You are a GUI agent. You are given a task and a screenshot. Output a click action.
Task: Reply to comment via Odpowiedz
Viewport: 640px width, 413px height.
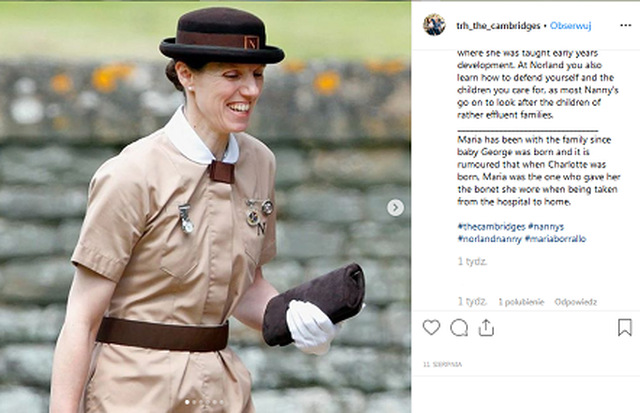click(576, 302)
